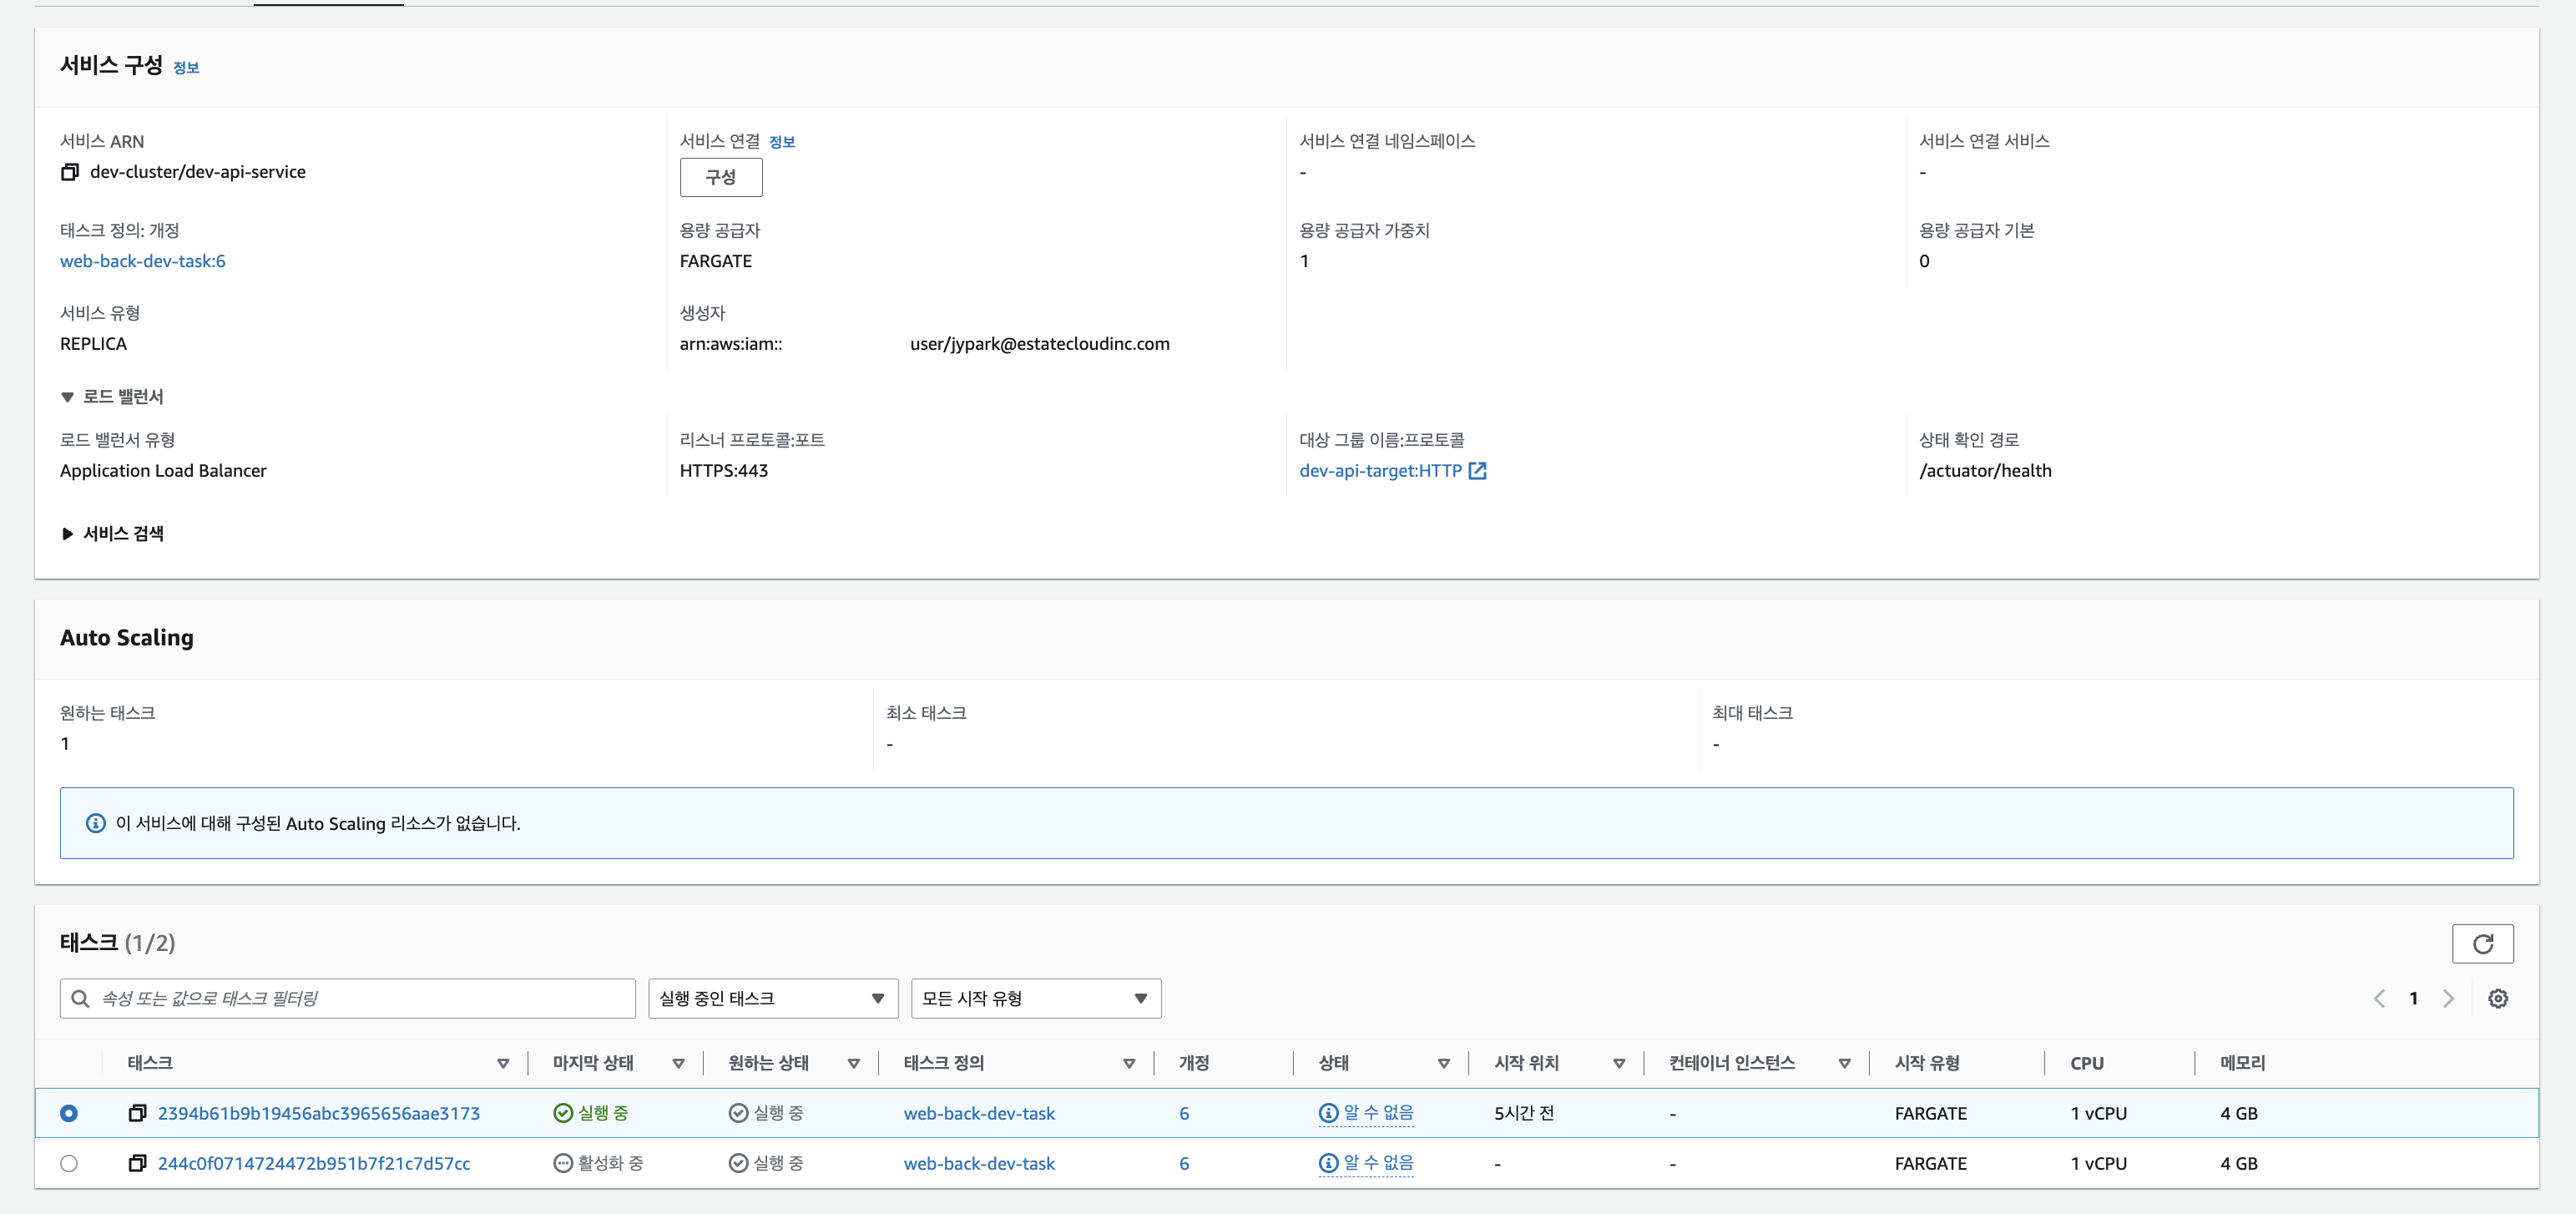Go to the previous page of tasks
2576x1214 pixels.
(x=2379, y=998)
